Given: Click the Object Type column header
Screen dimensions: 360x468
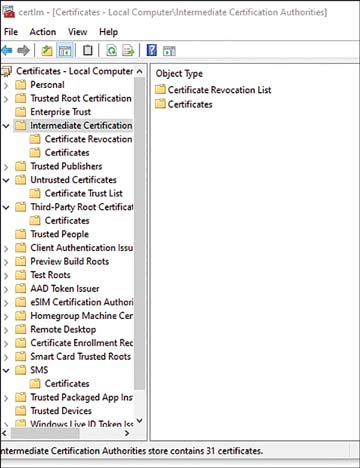Looking at the screenshot, I should (x=179, y=74).
